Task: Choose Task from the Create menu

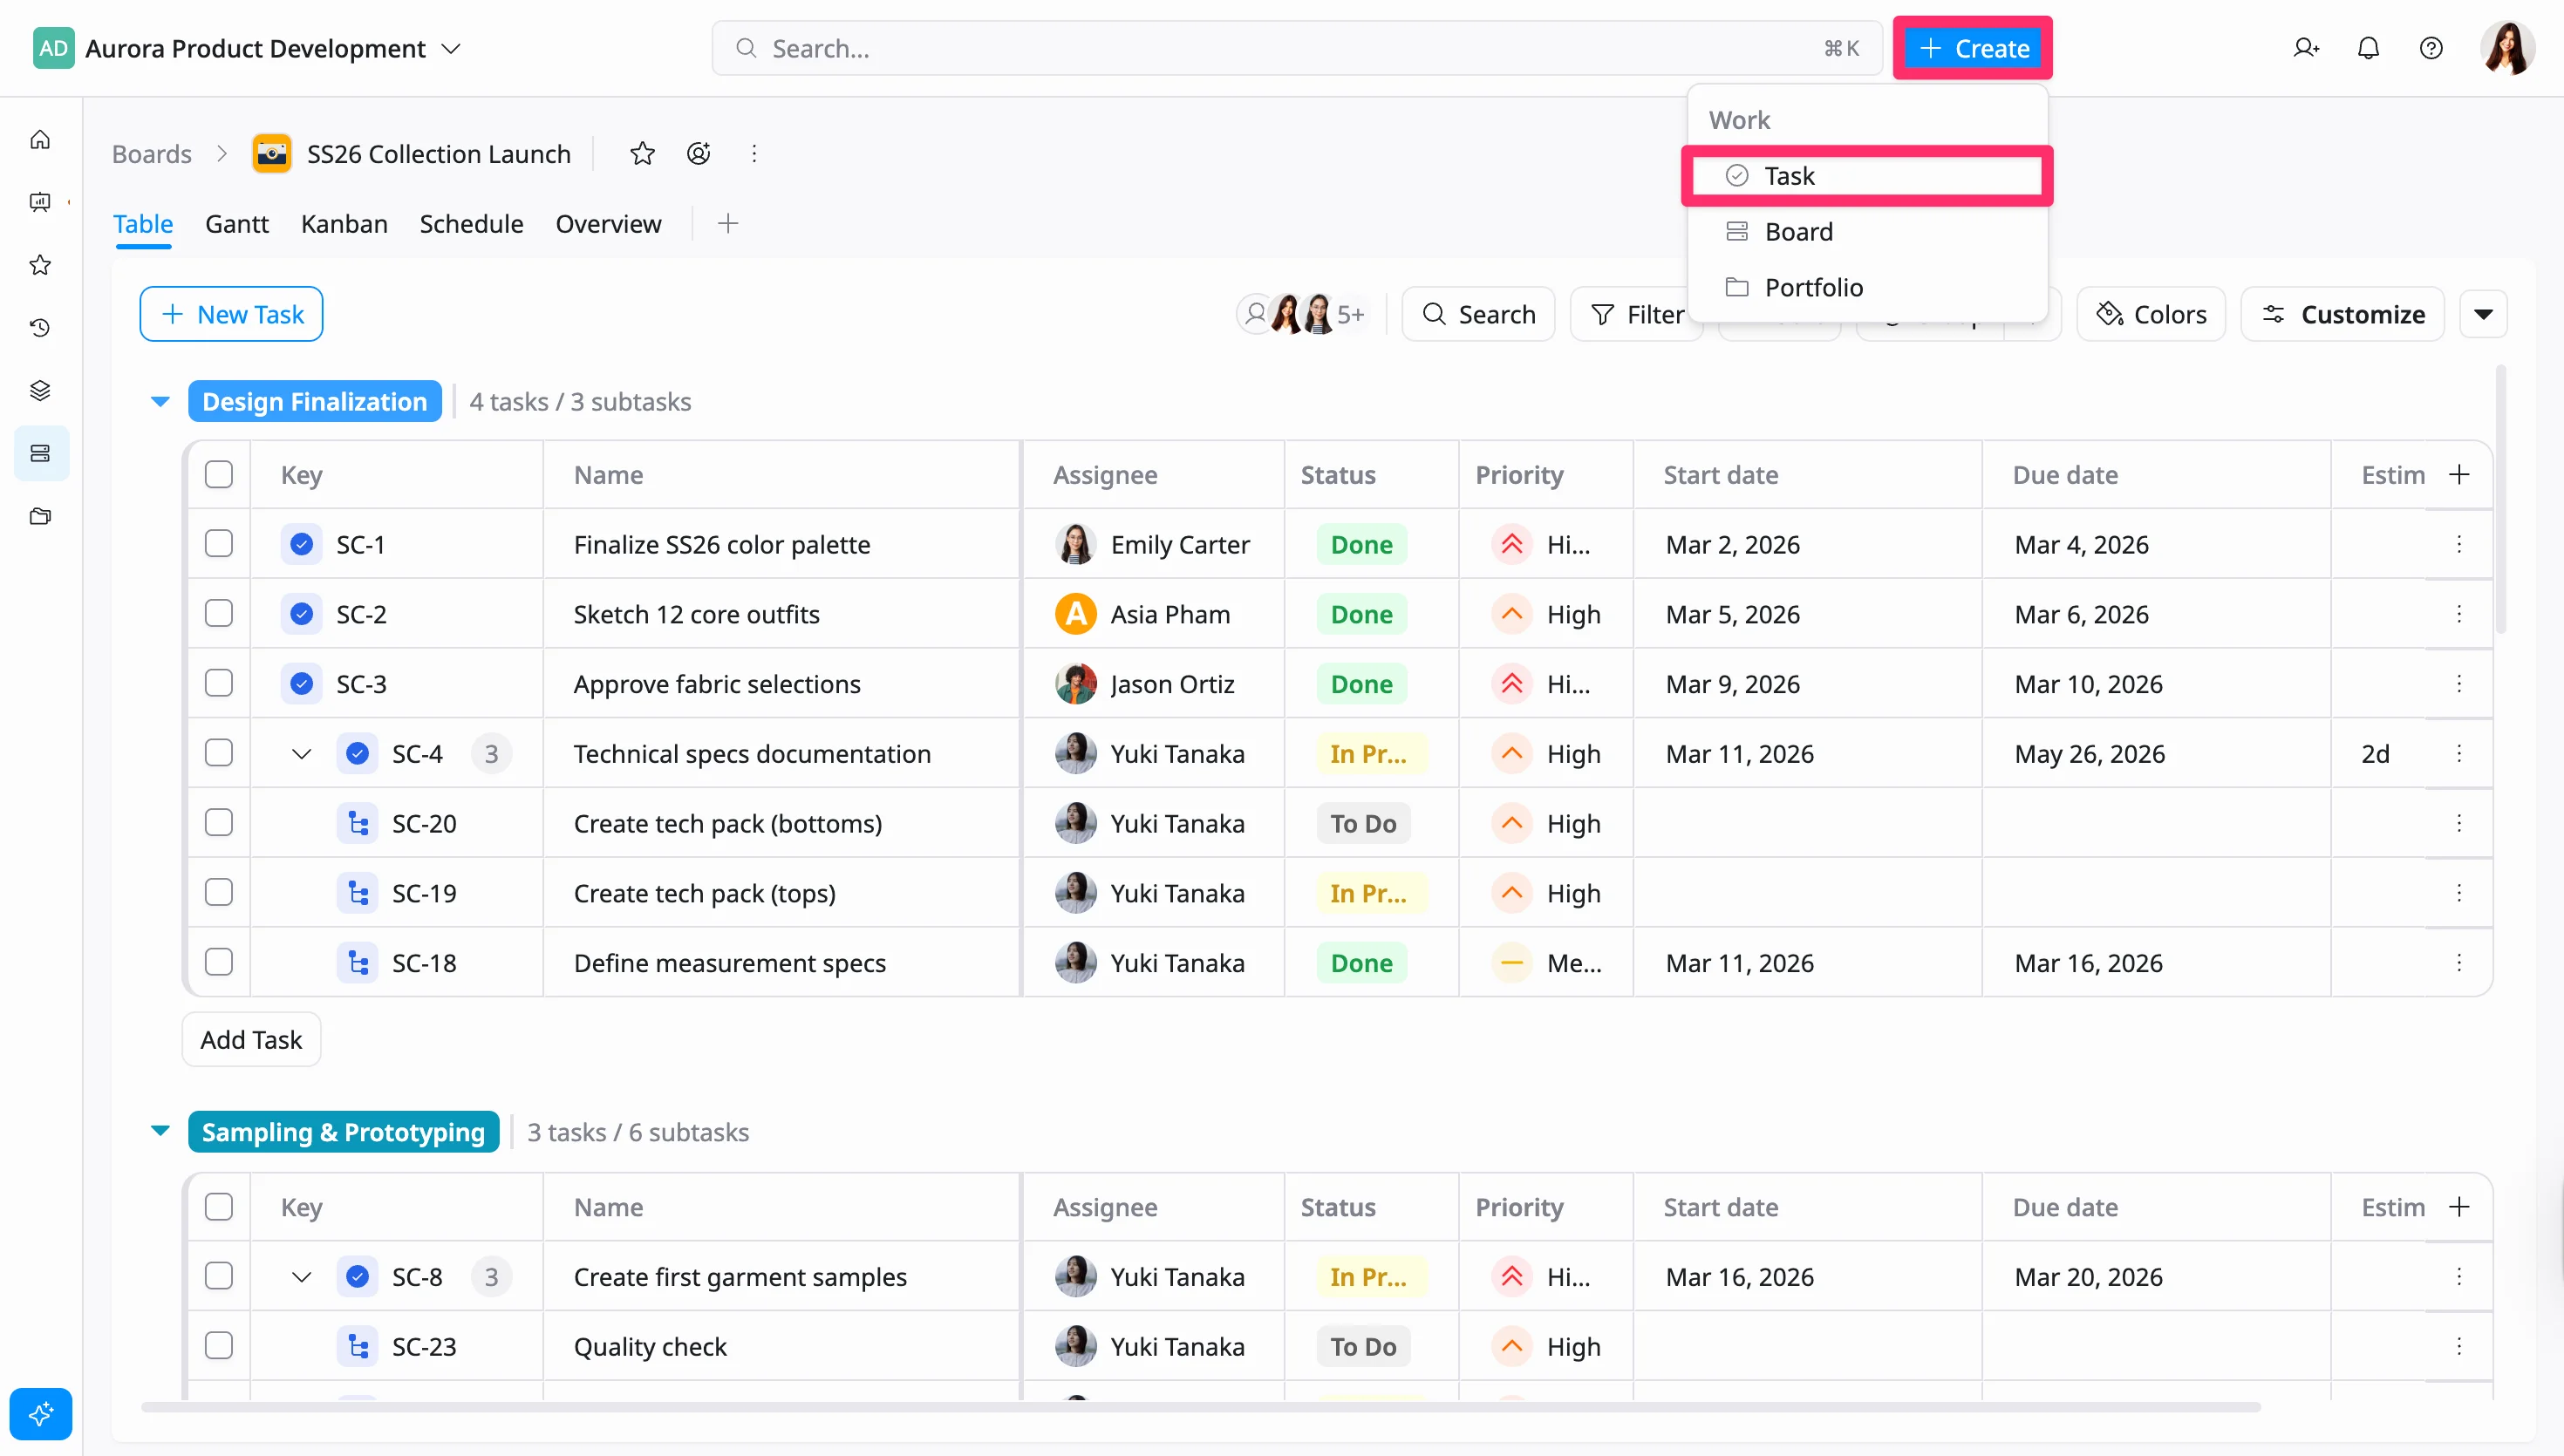Action: [x=1867, y=176]
